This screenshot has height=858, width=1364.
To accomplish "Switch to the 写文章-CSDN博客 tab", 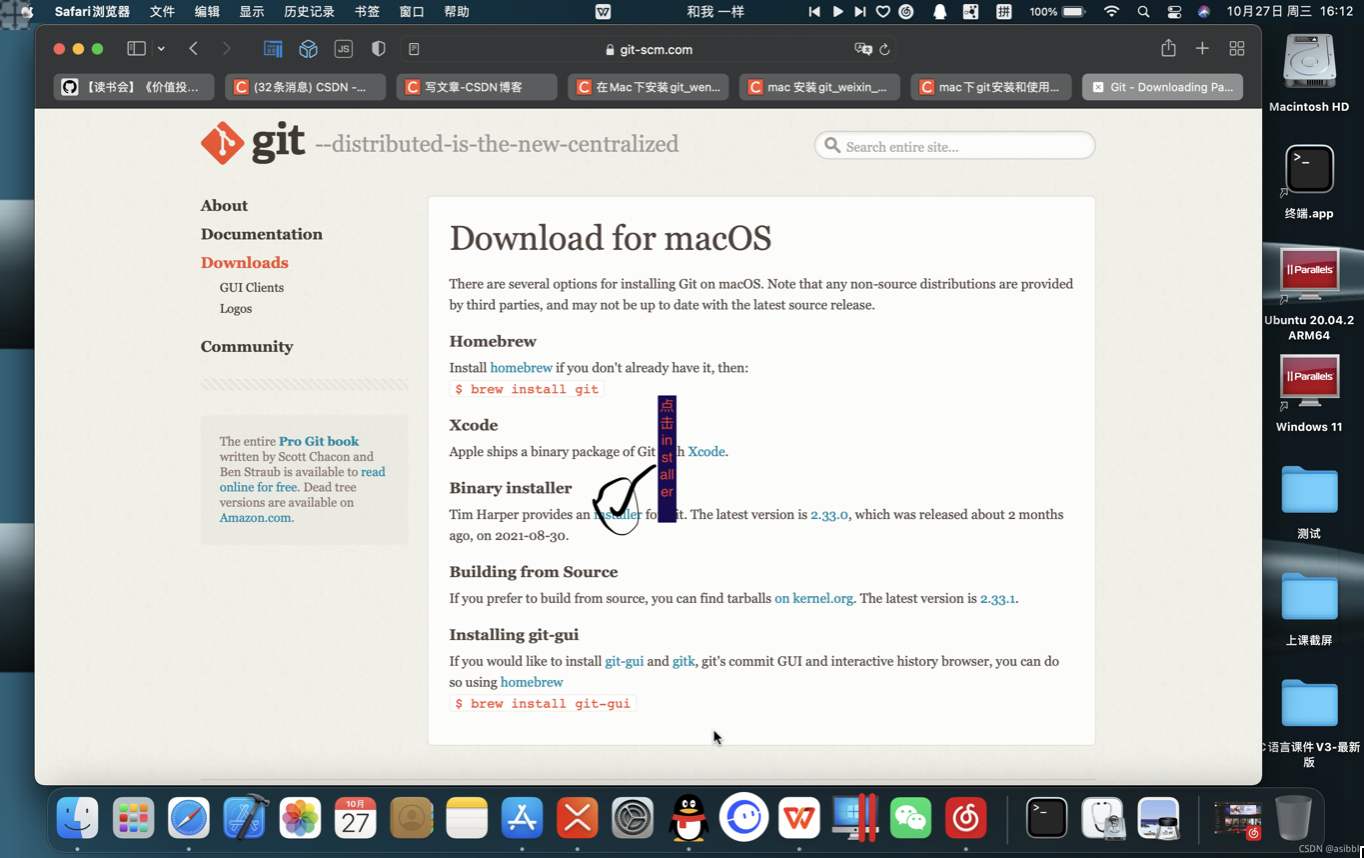I will click(x=477, y=87).
